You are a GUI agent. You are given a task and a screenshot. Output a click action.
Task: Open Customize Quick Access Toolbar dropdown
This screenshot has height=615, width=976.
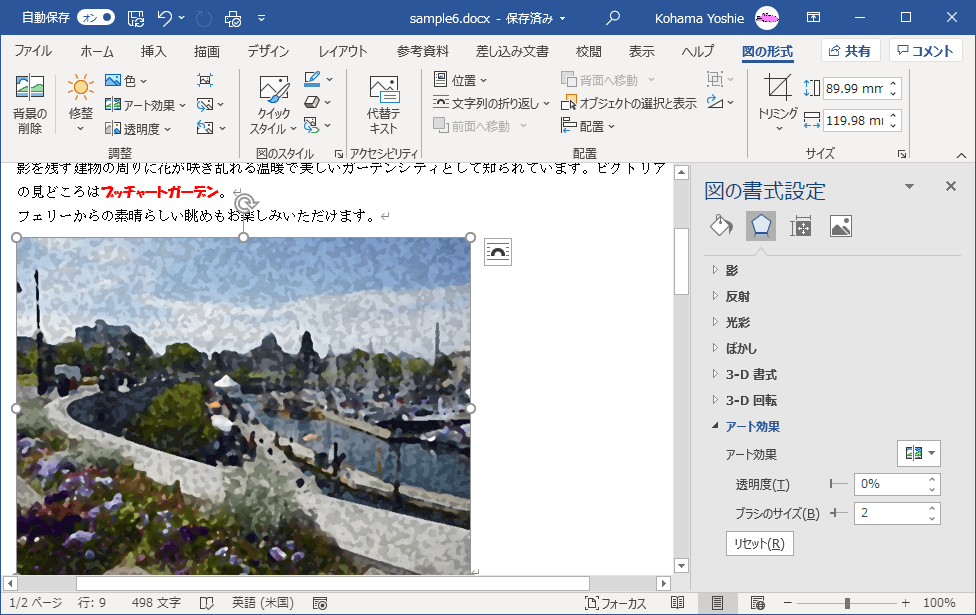(261, 18)
